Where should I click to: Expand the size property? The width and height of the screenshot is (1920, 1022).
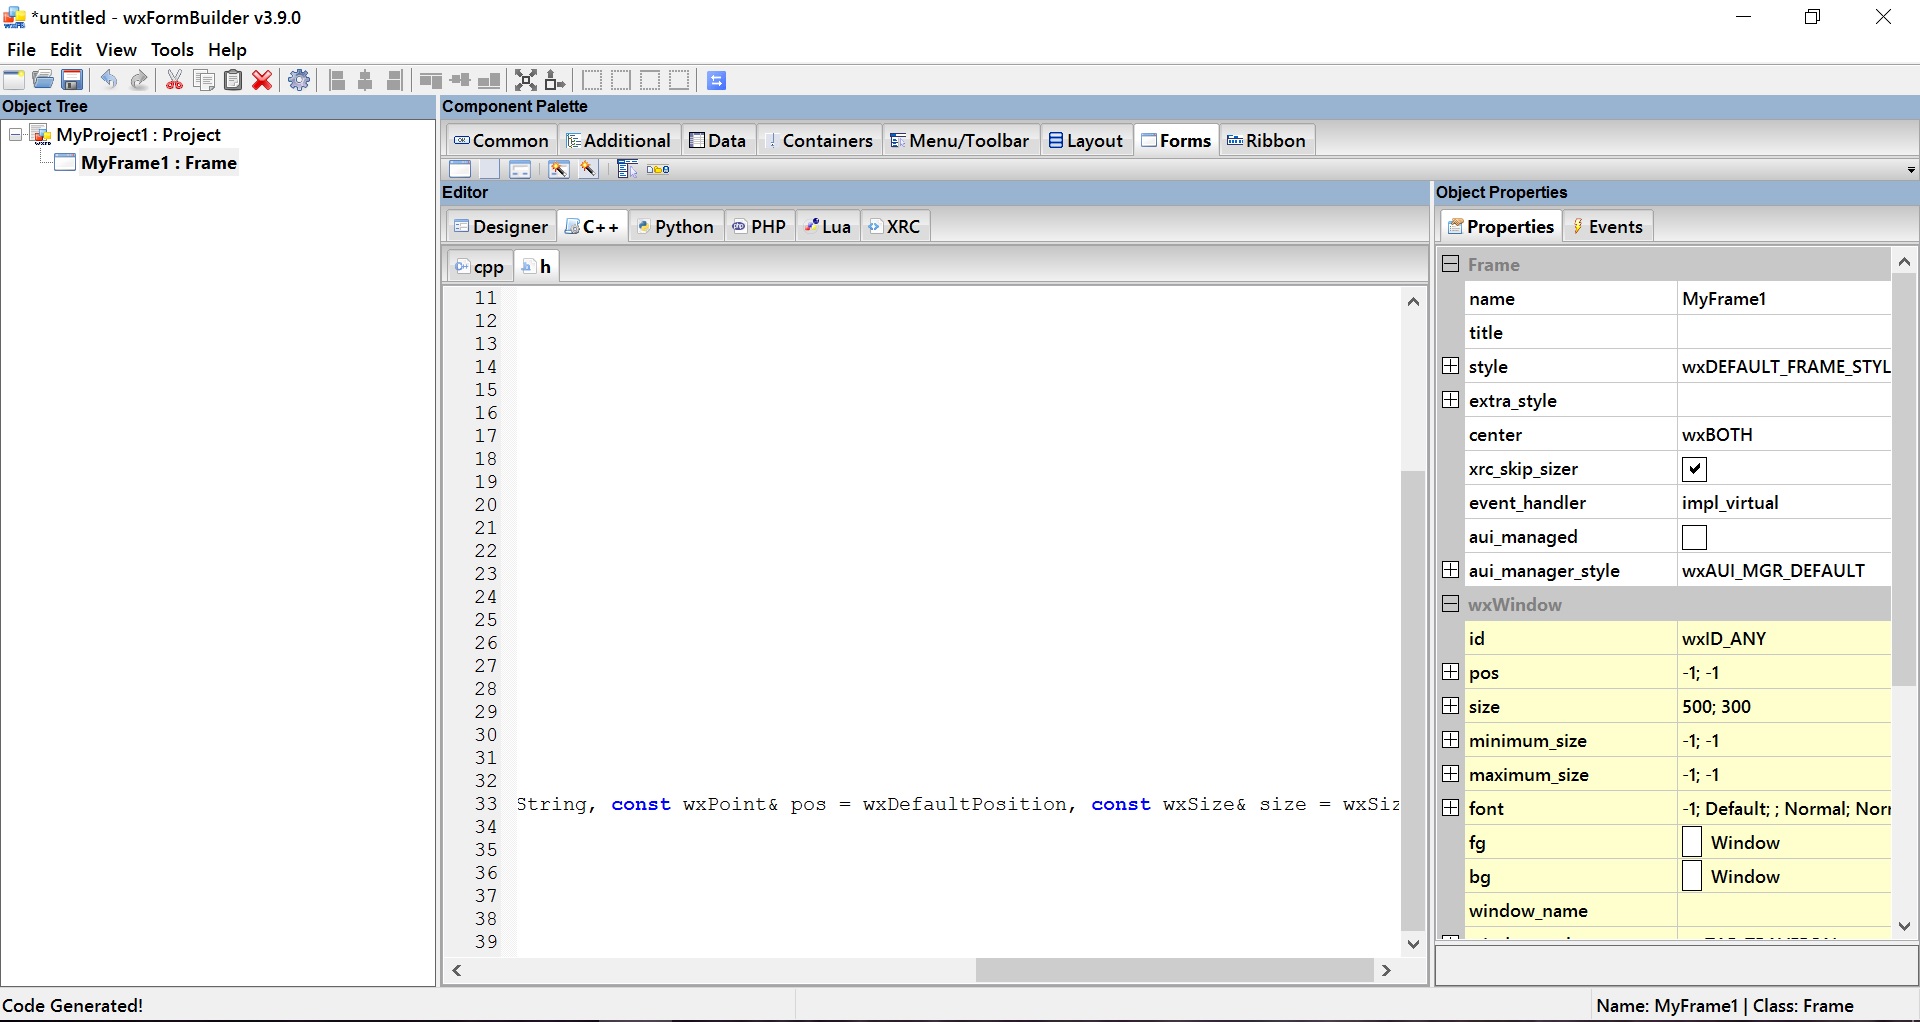tap(1450, 706)
